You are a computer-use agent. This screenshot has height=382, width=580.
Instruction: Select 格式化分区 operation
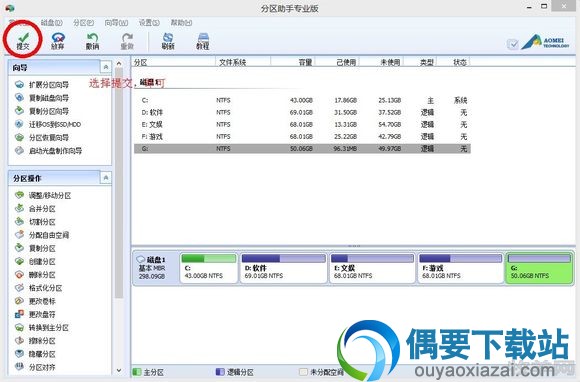point(38,288)
